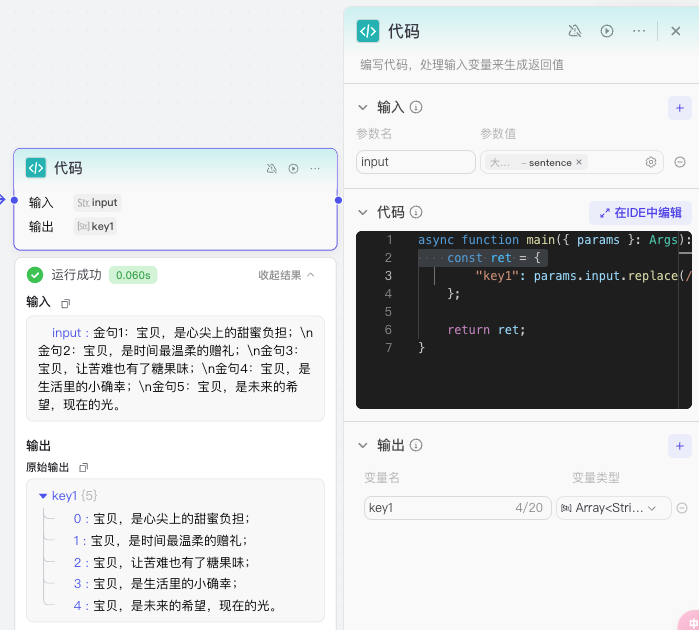Copy the run input with the copy icon
Screen dimensions: 699x630
point(66,304)
